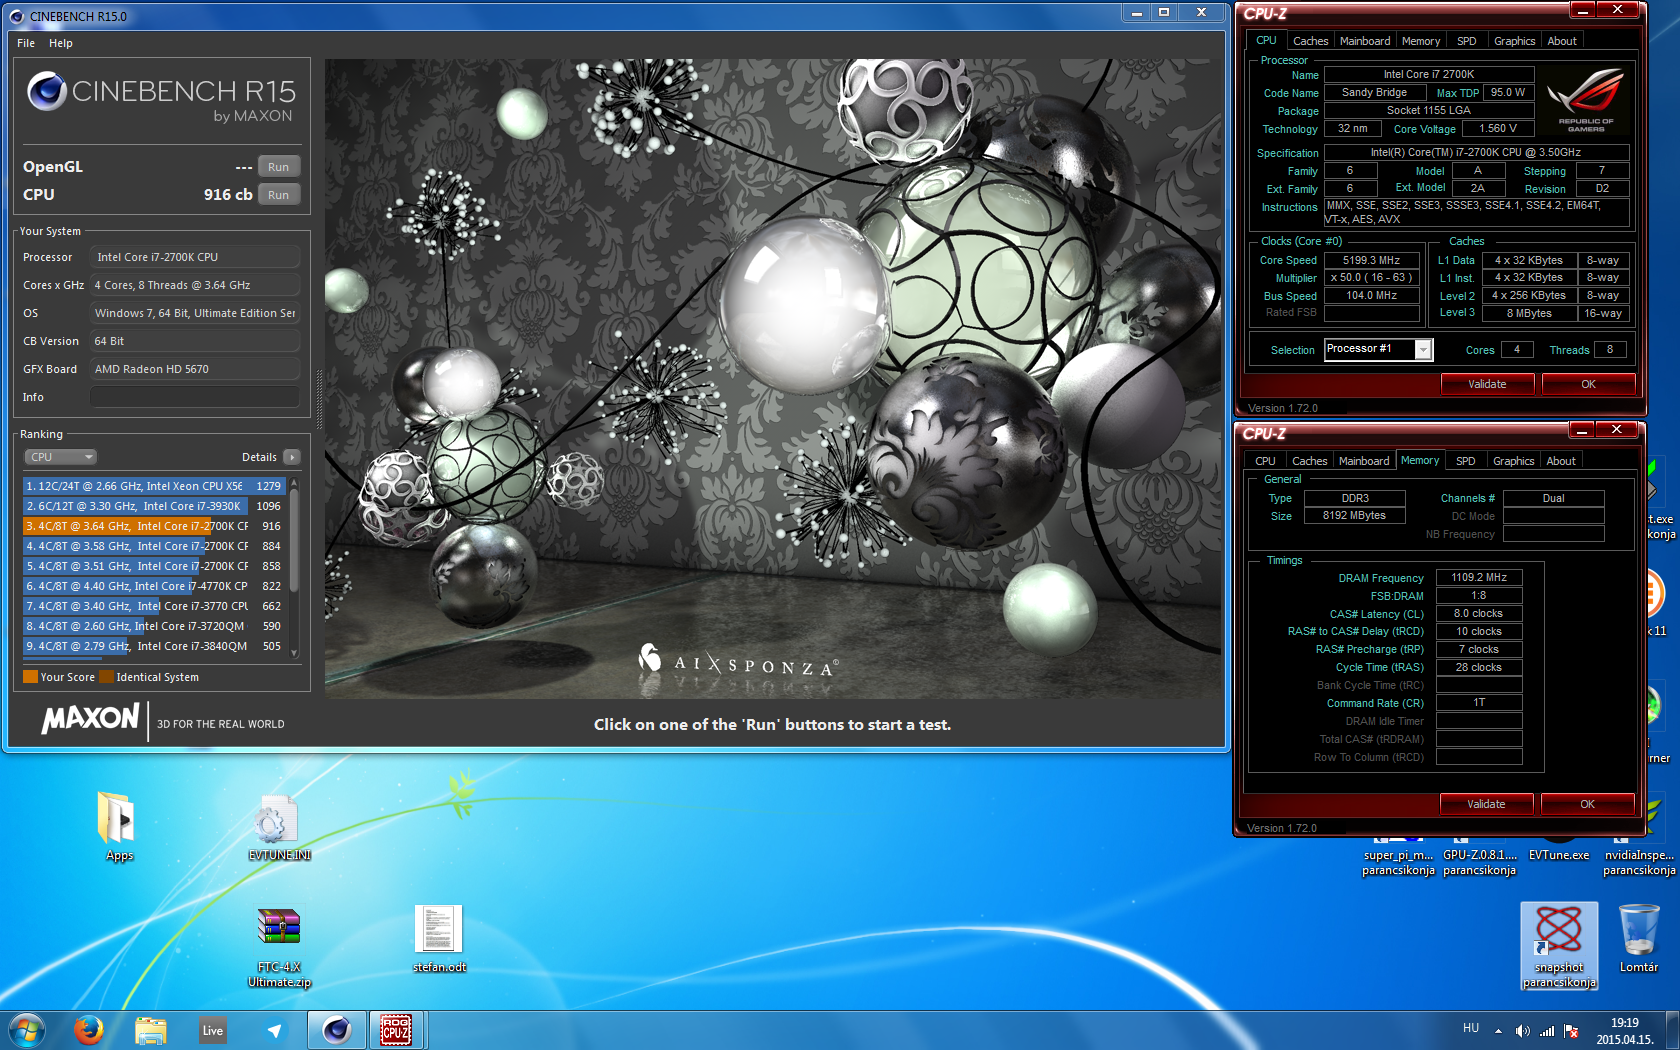The width and height of the screenshot is (1680, 1050).
Task: Open the EVTune.exe desktop icon
Action: [1559, 854]
